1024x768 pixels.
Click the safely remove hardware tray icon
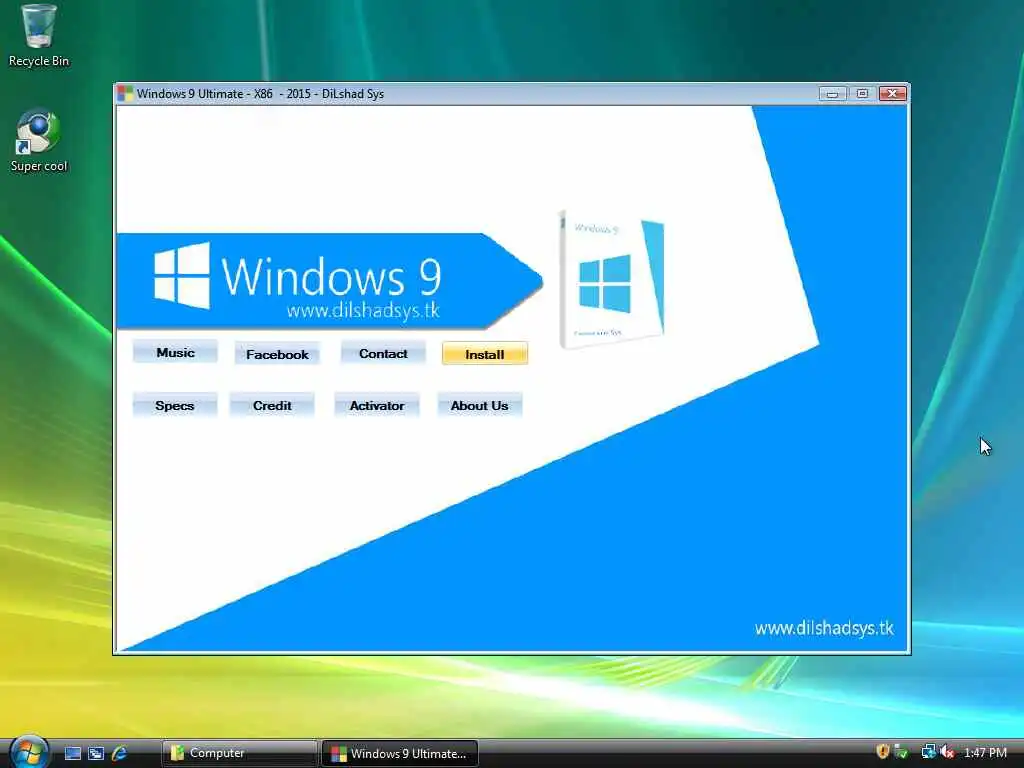(901, 752)
